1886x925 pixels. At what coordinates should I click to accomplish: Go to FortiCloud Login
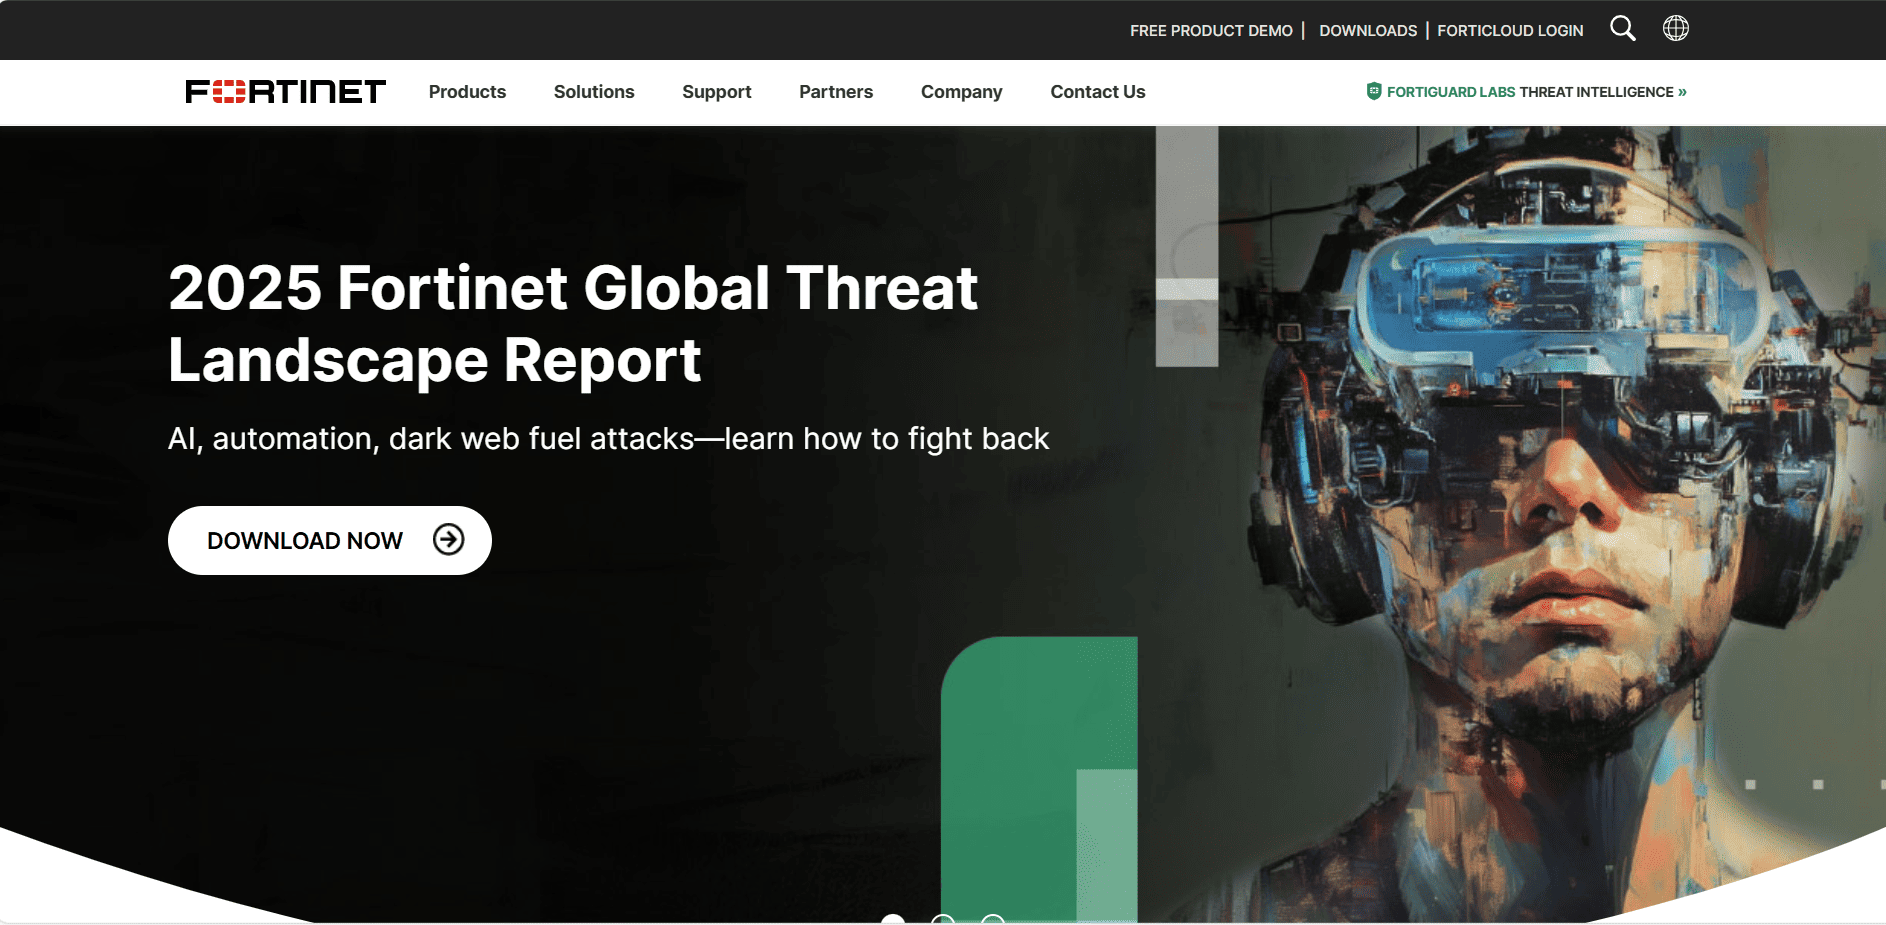click(1510, 31)
